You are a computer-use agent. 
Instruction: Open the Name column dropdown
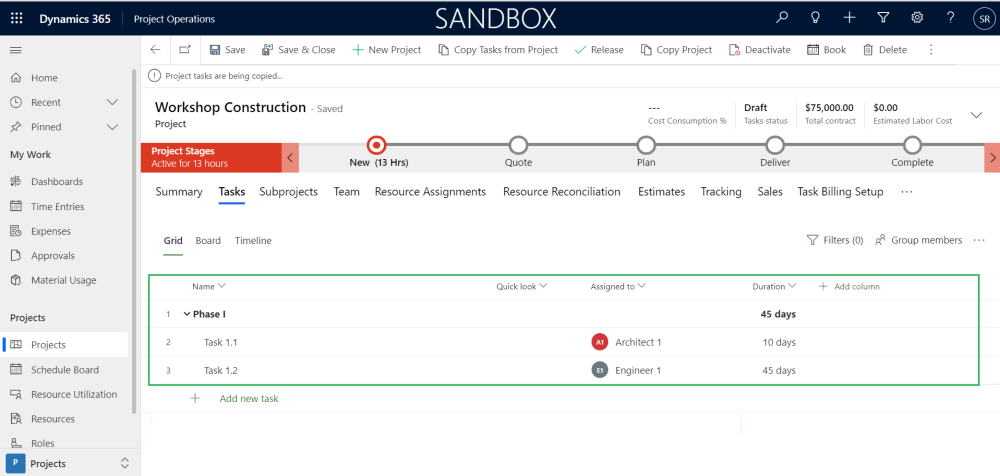222,286
